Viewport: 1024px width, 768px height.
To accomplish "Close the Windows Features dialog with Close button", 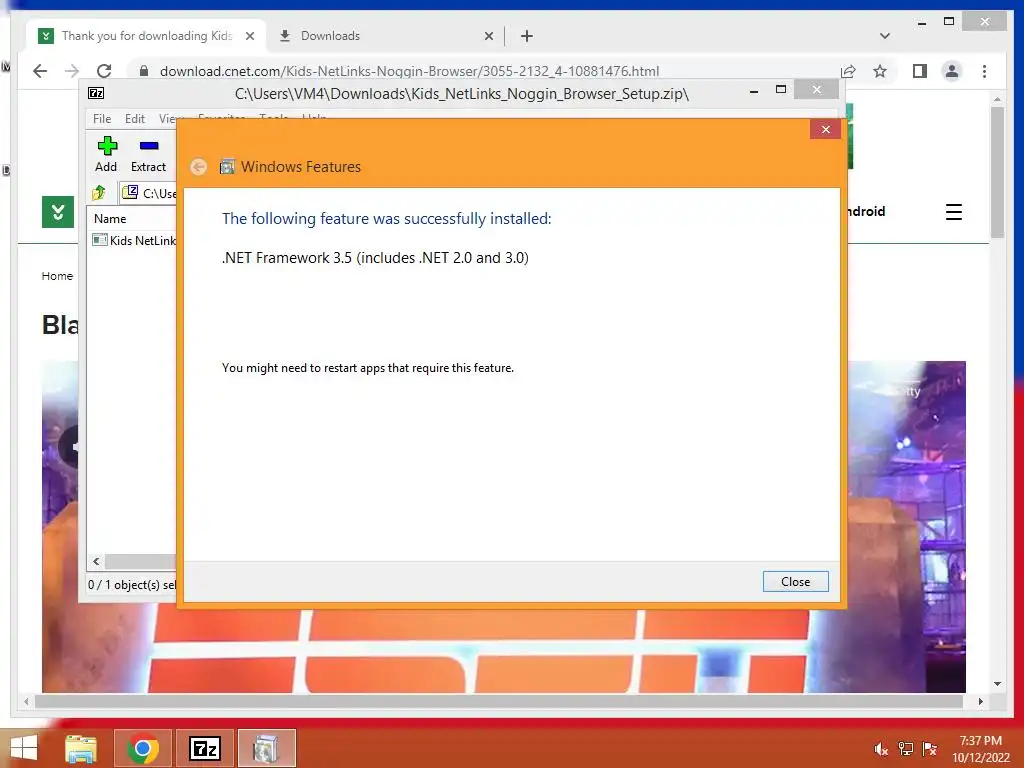I will 795,581.
